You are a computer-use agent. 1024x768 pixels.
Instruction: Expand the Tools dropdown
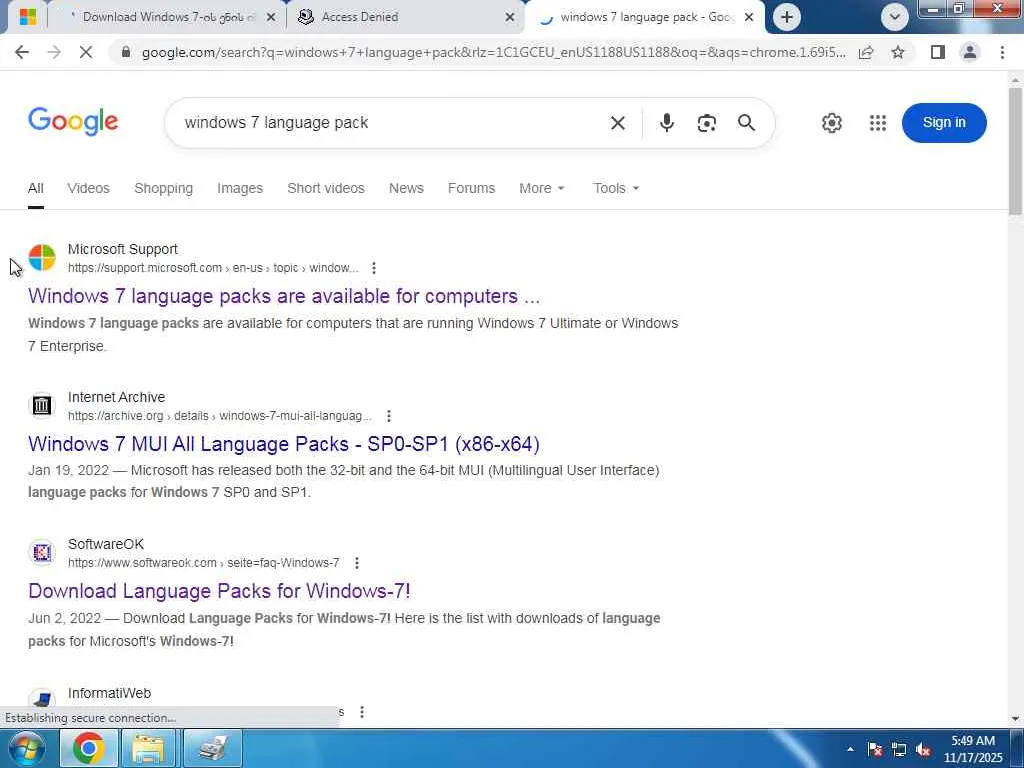tap(616, 189)
